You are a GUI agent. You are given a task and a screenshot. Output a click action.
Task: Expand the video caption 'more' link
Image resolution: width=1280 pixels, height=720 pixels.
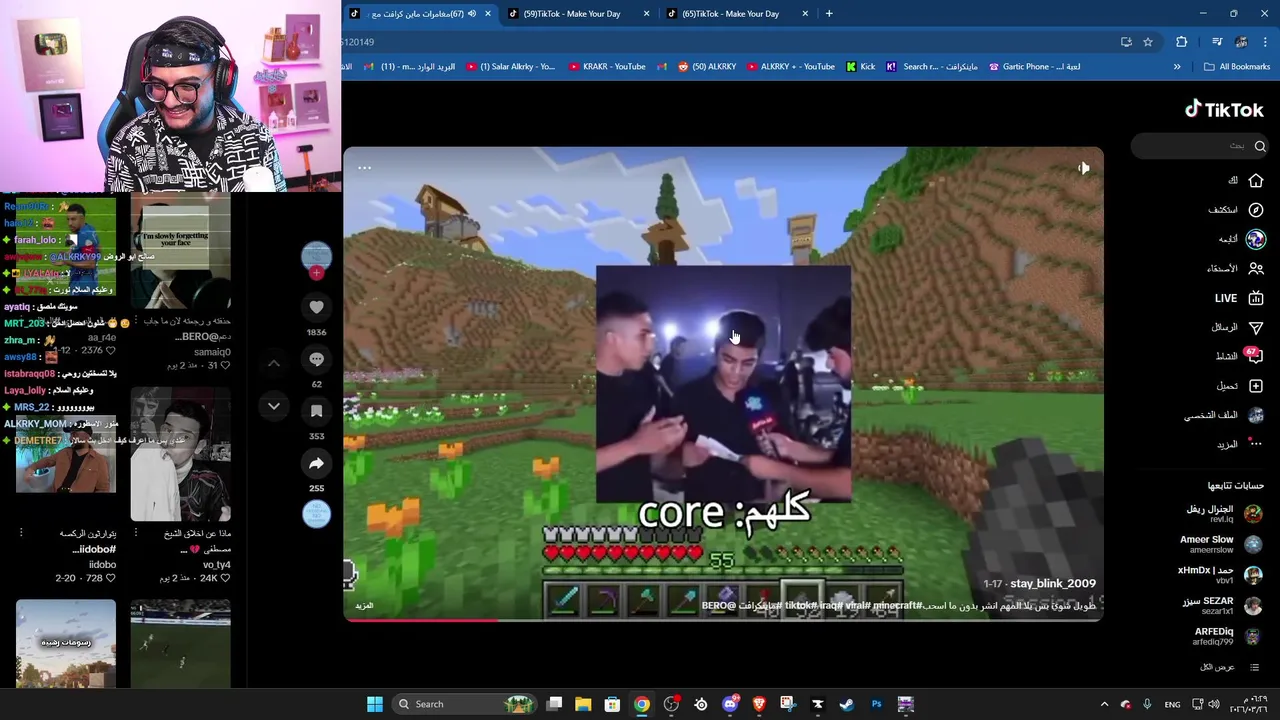(364, 606)
